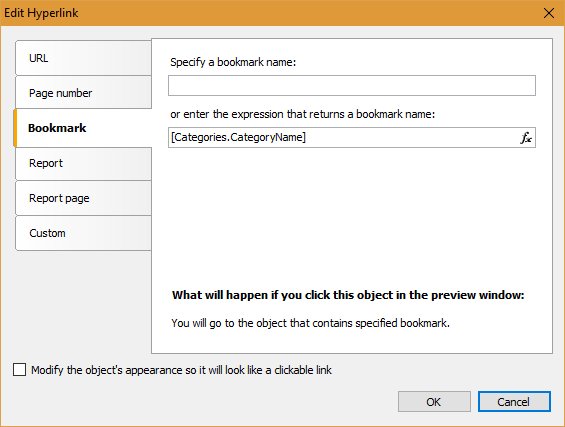Confirm with the OK button
The image size is (565, 427).
pos(434,401)
